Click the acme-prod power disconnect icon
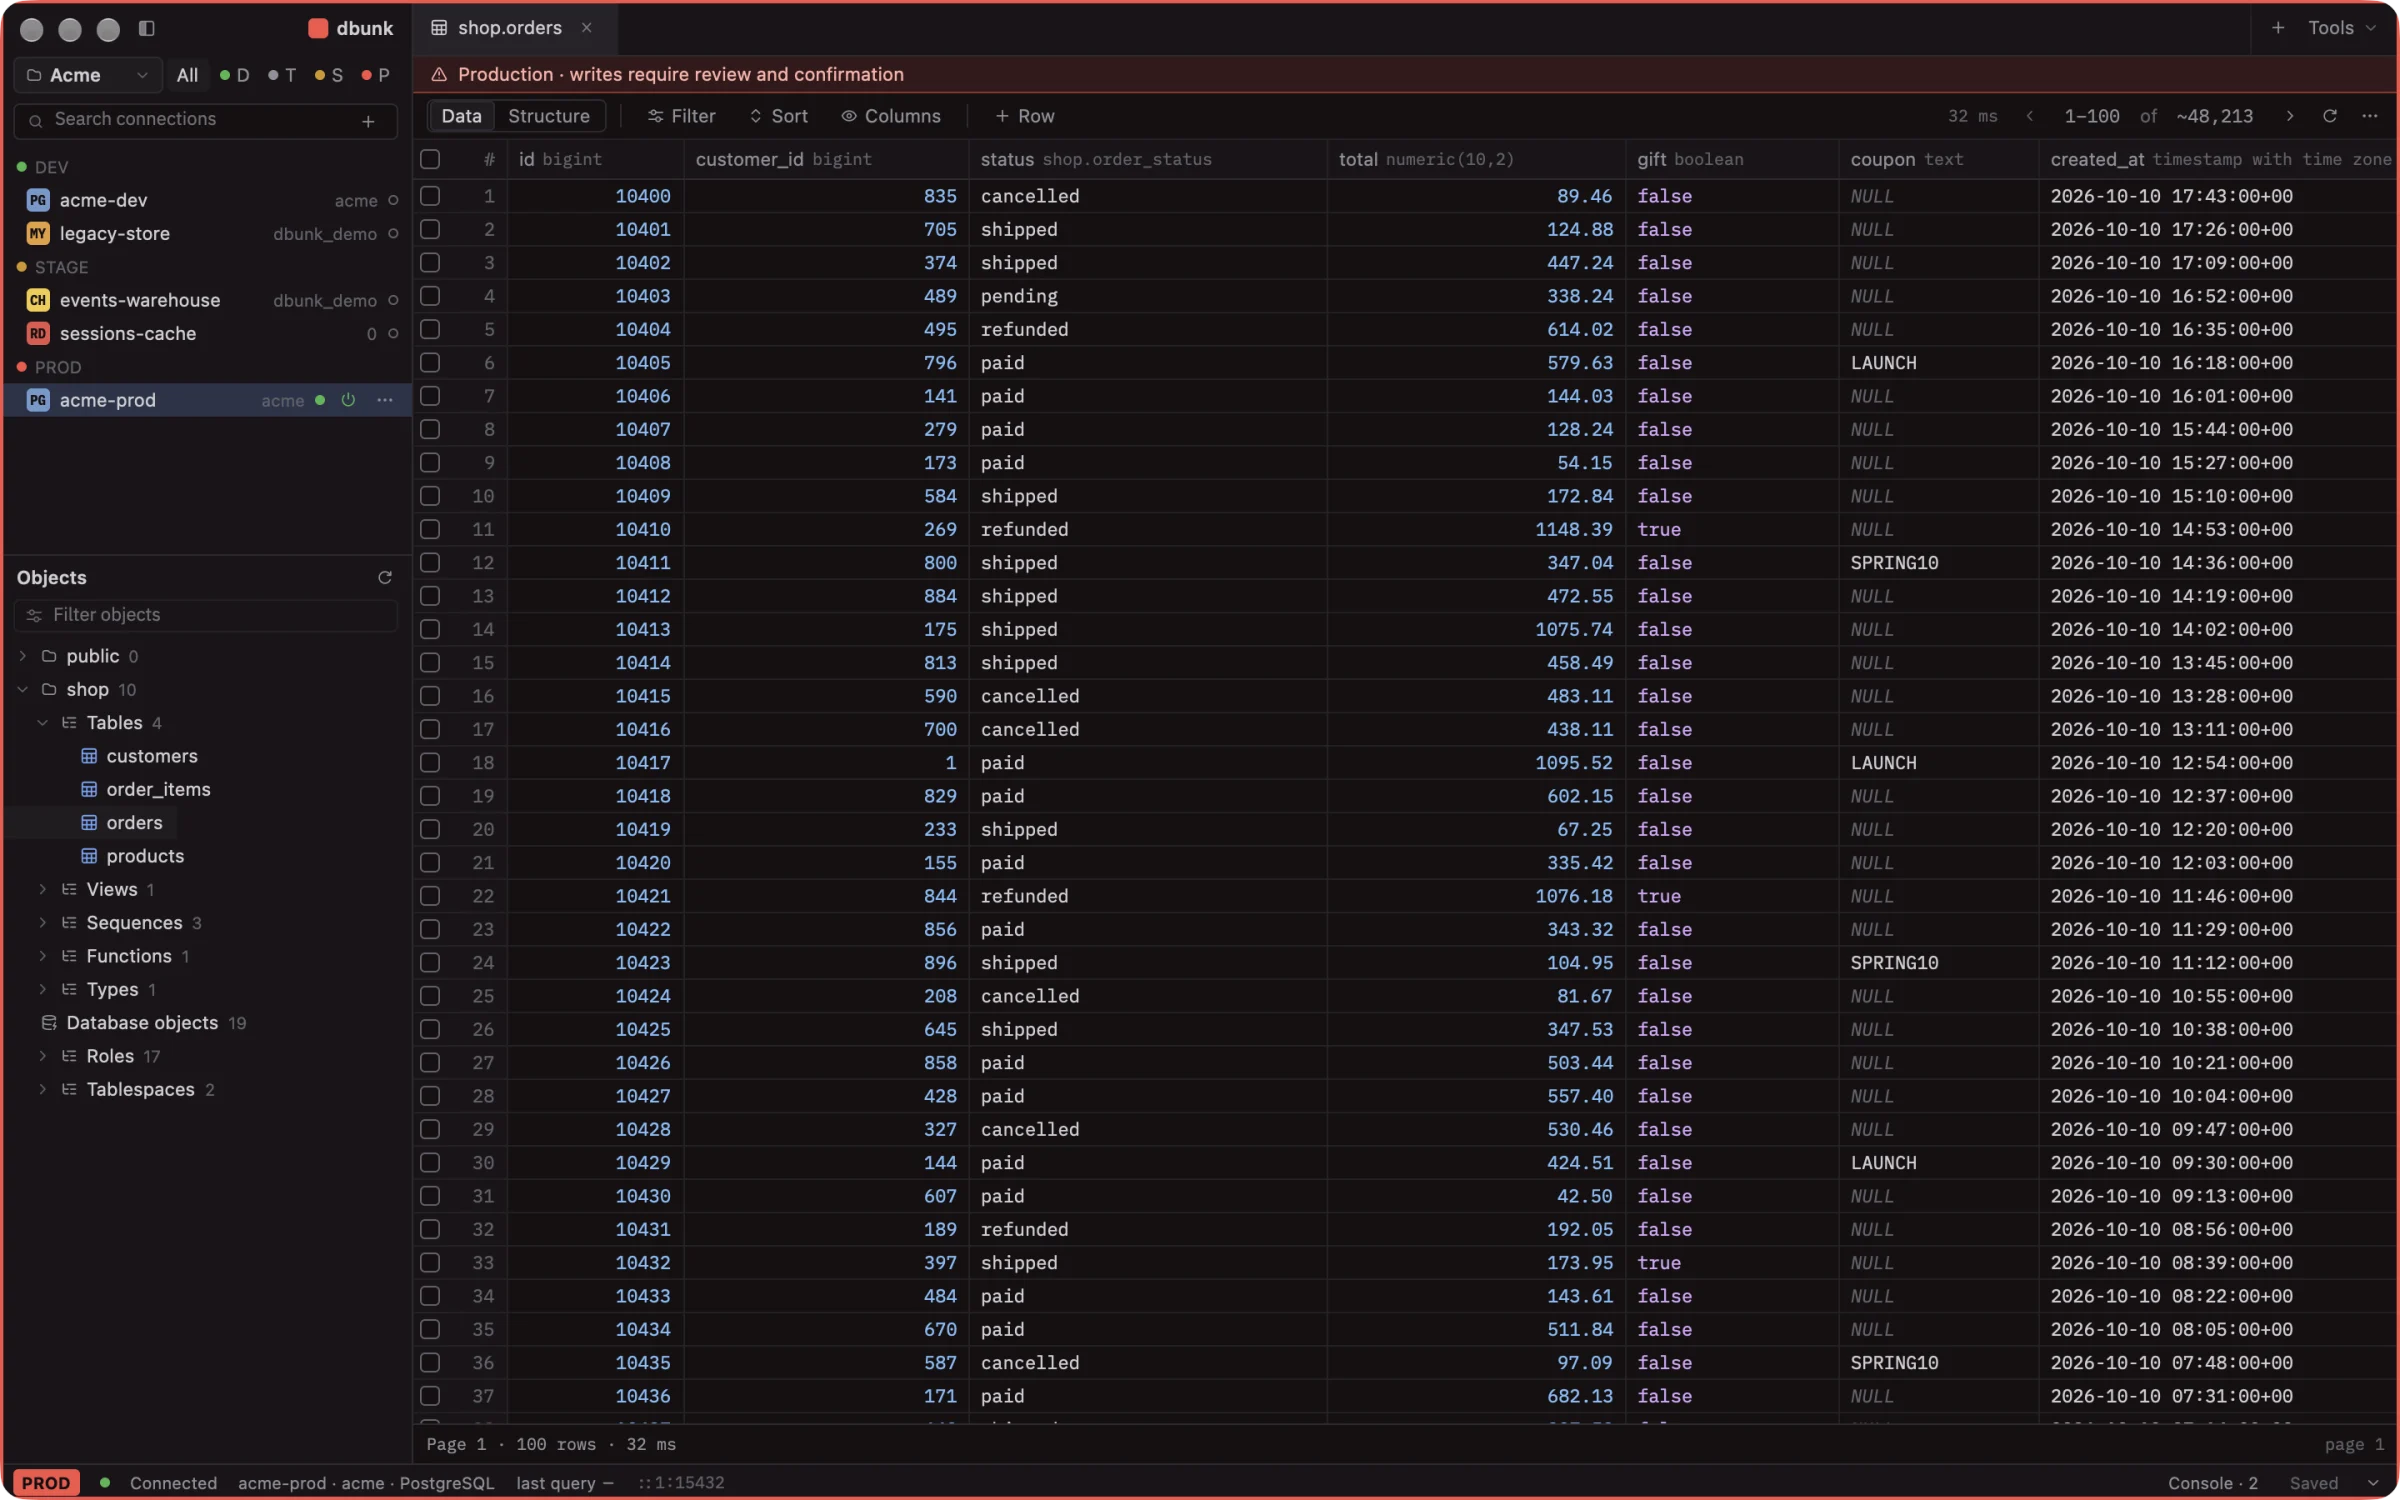 coord(348,400)
